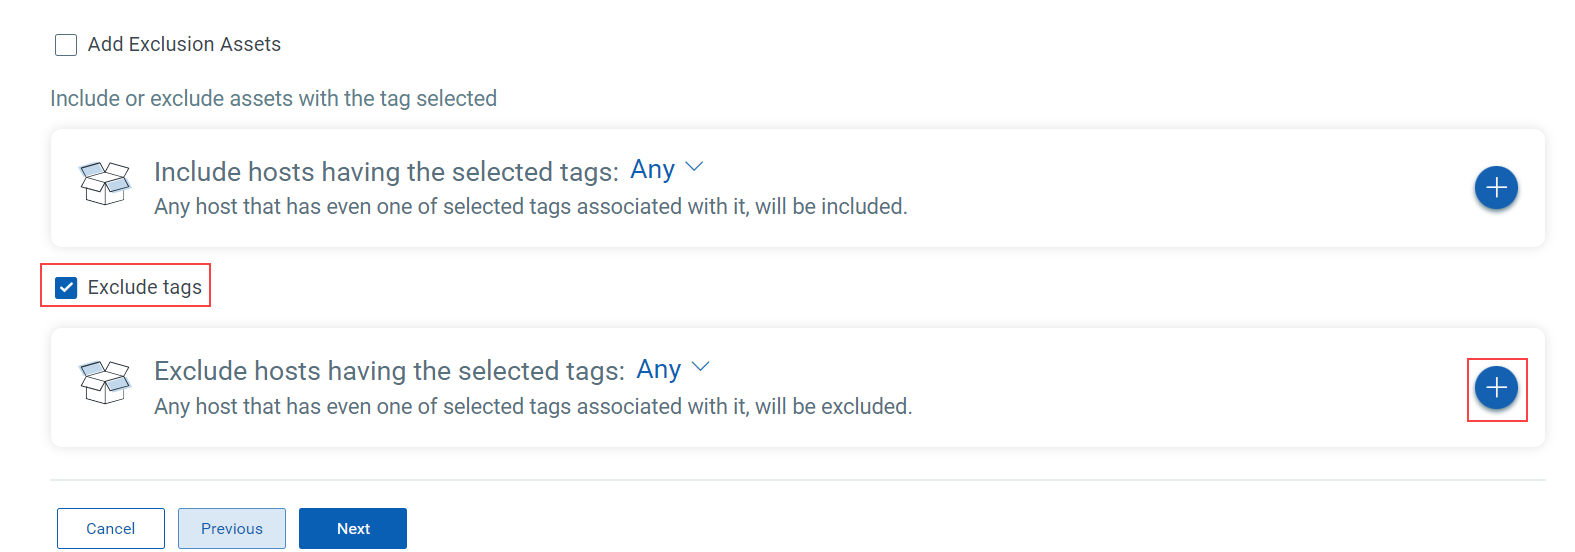This screenshot has width=1575, height=552.
Task: Expand the chevron arrow beside exclude tags Any
Action: point(701,367)
